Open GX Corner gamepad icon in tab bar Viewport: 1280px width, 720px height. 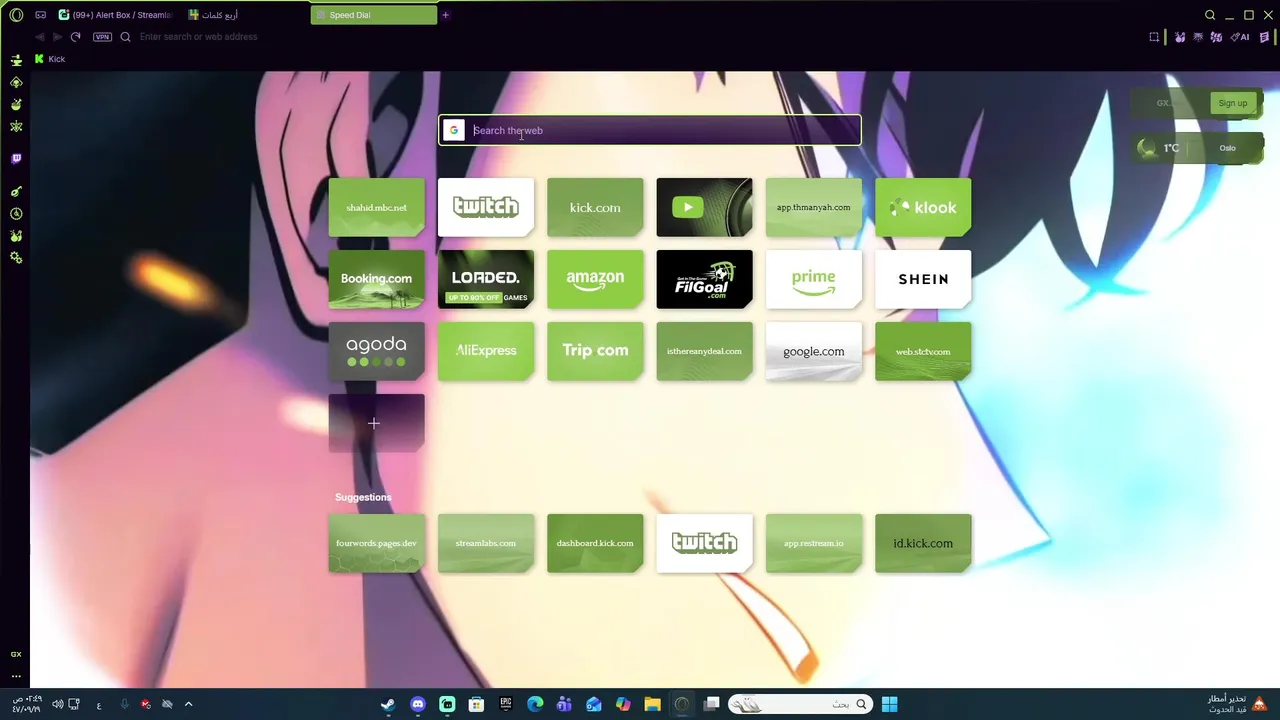pyautogui.click(x=40, y=15)
